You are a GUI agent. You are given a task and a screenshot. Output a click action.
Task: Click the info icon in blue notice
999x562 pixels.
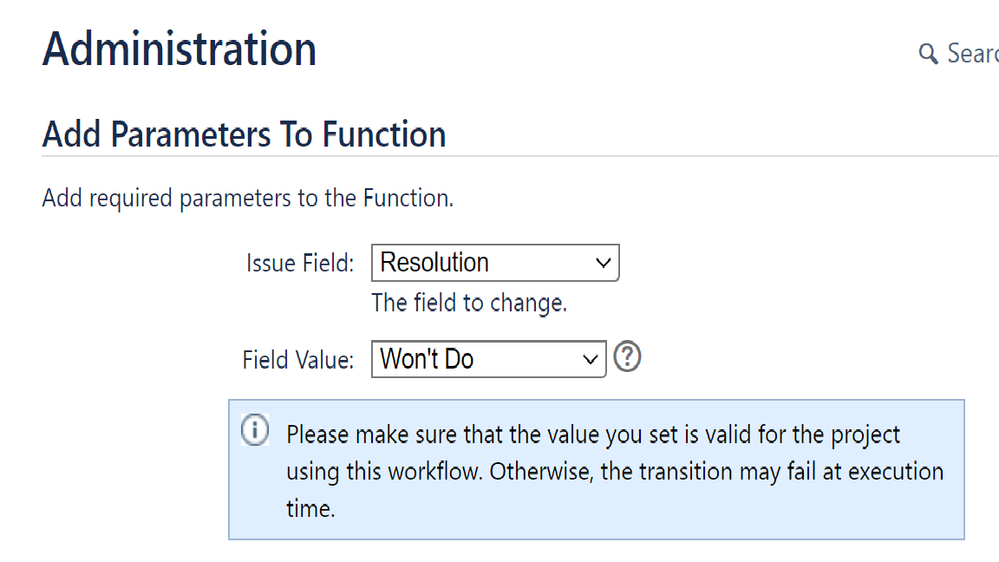point(255,430)
